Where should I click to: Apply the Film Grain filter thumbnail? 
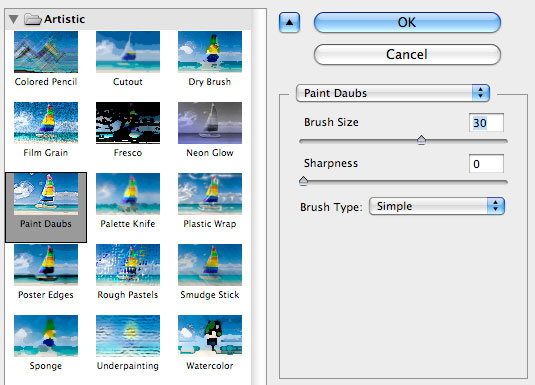click(46, 123)
